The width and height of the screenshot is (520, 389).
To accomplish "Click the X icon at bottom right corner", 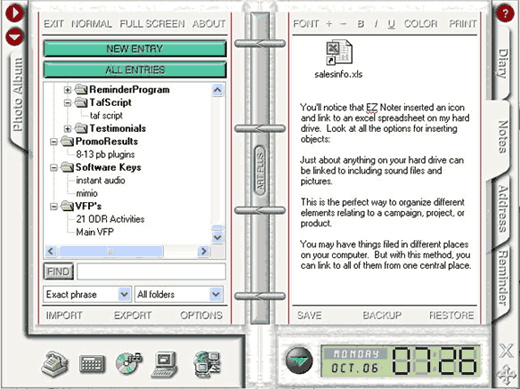I will pos(506,350).
